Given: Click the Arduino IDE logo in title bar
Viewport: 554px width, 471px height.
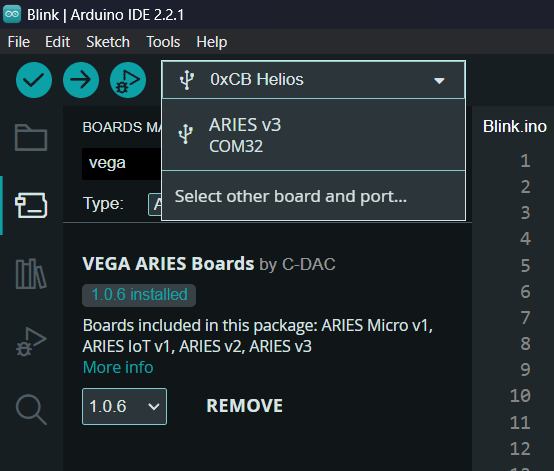Looking at the screenshot, I should 12,14.
